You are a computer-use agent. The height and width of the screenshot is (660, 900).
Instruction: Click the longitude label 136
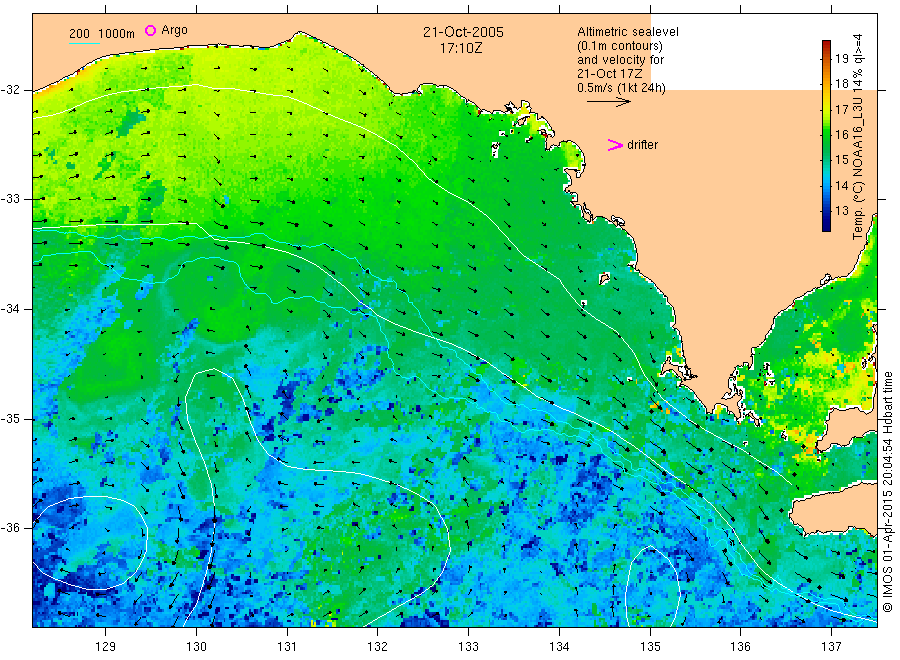coord(740,647)
